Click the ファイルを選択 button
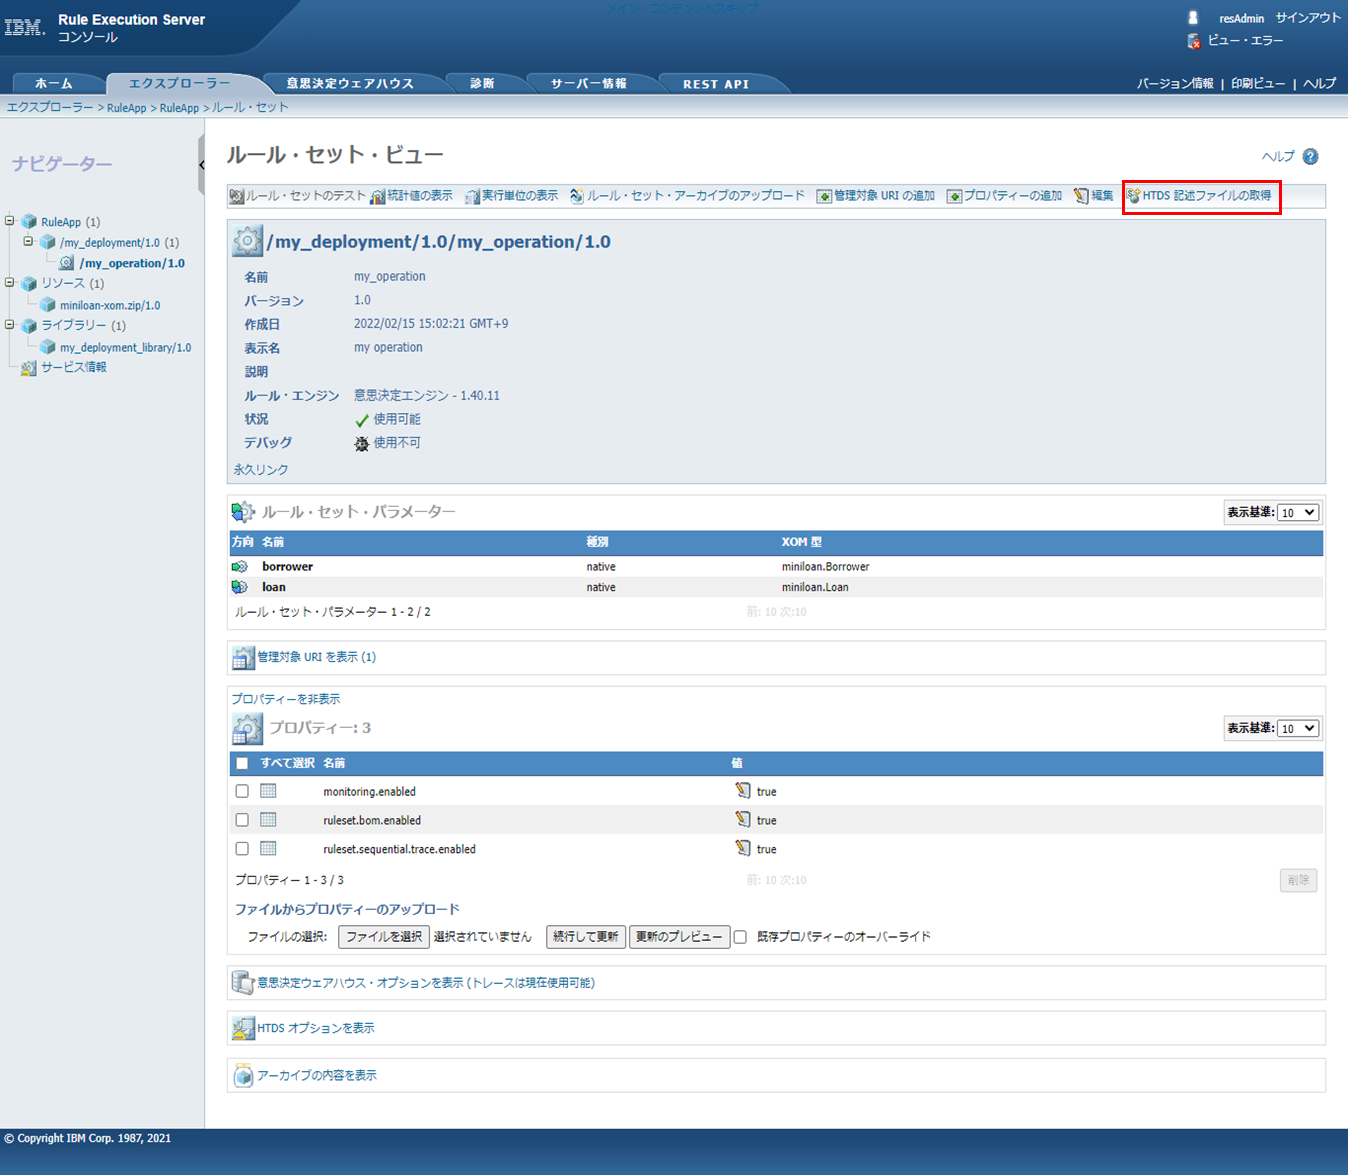 point(384,937)
